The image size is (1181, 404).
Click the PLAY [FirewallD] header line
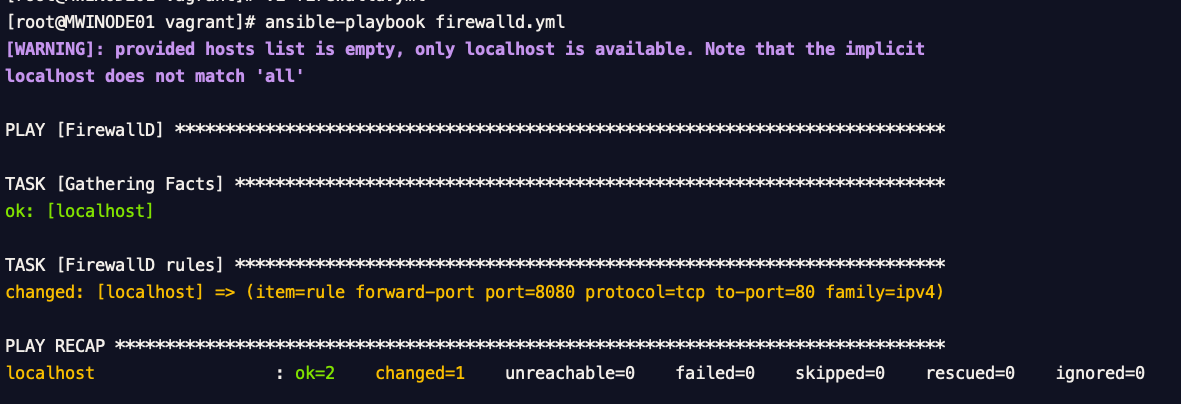84,130
